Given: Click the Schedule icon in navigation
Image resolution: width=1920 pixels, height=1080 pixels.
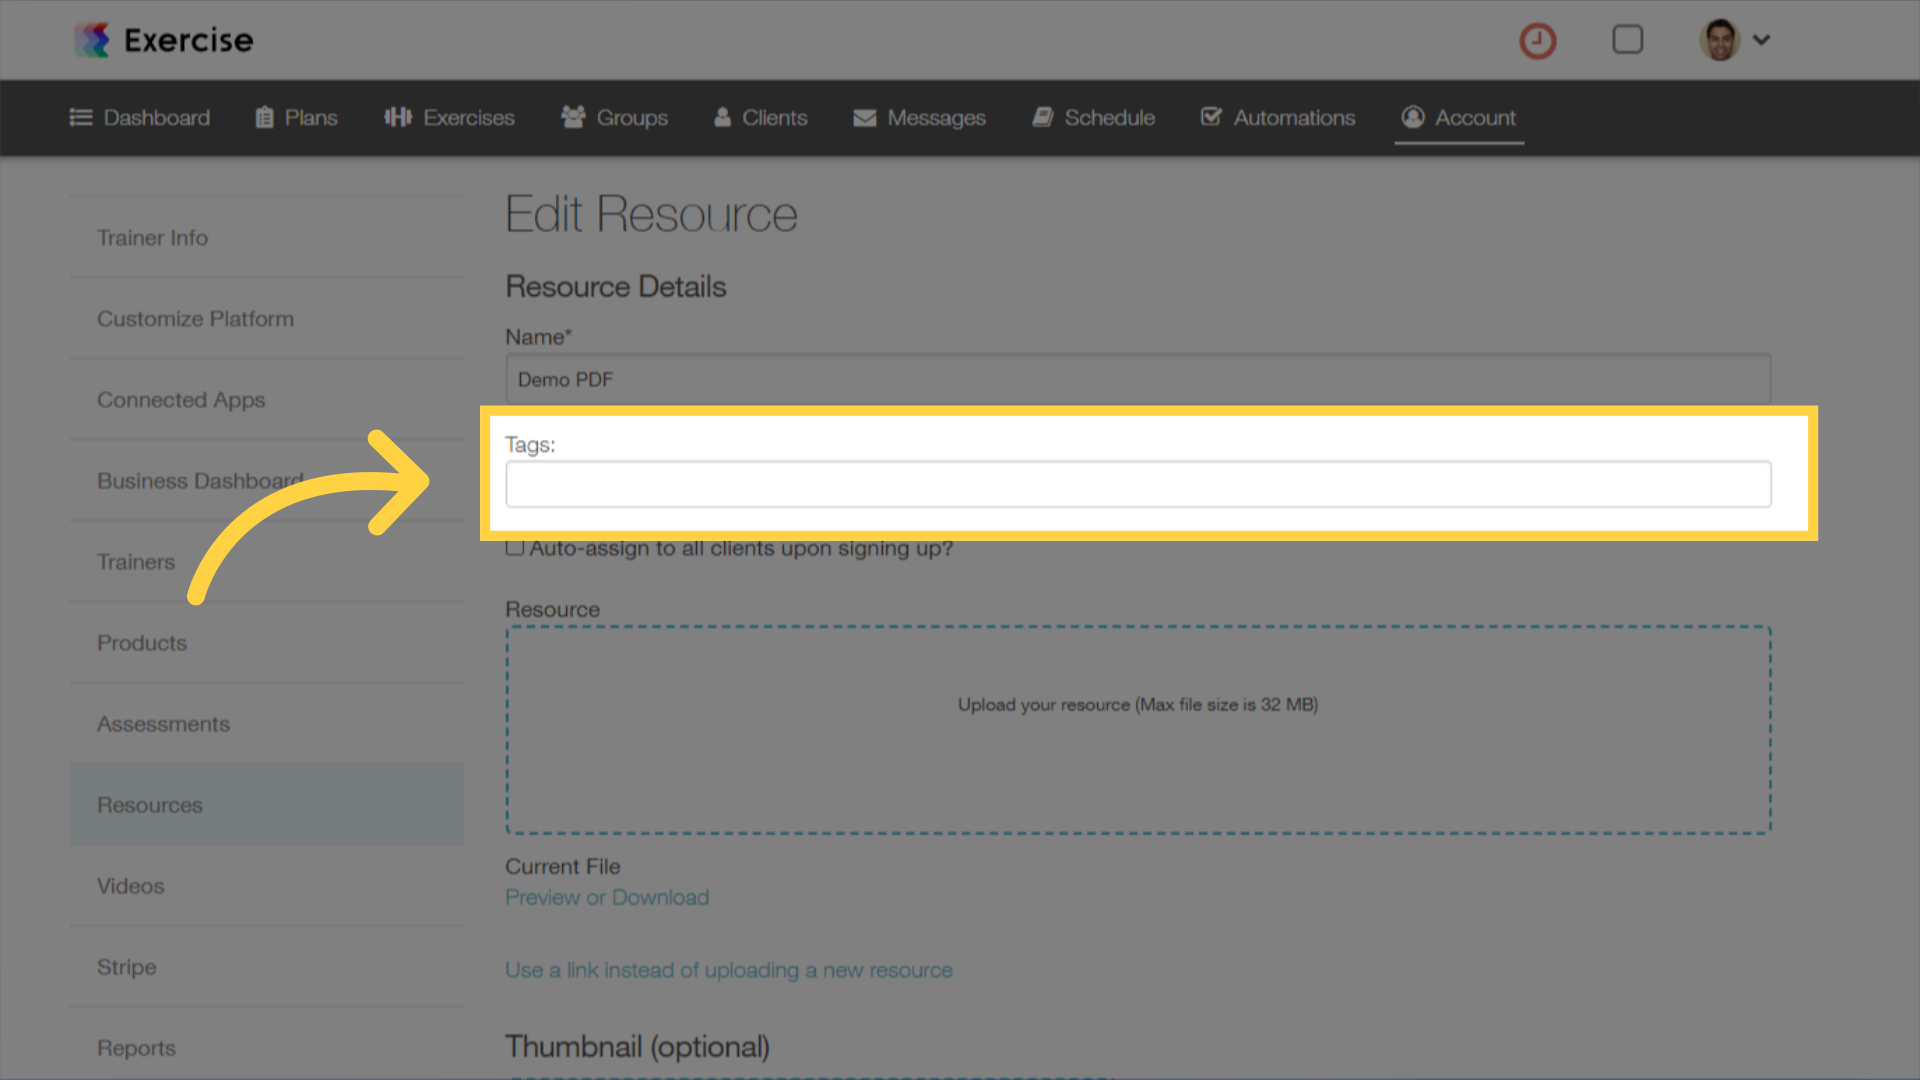Looking at the screenshot, I should pos(1042,116).
